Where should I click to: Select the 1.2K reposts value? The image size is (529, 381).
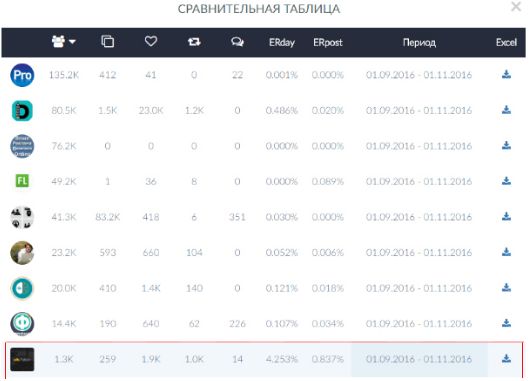coord(194,110)
